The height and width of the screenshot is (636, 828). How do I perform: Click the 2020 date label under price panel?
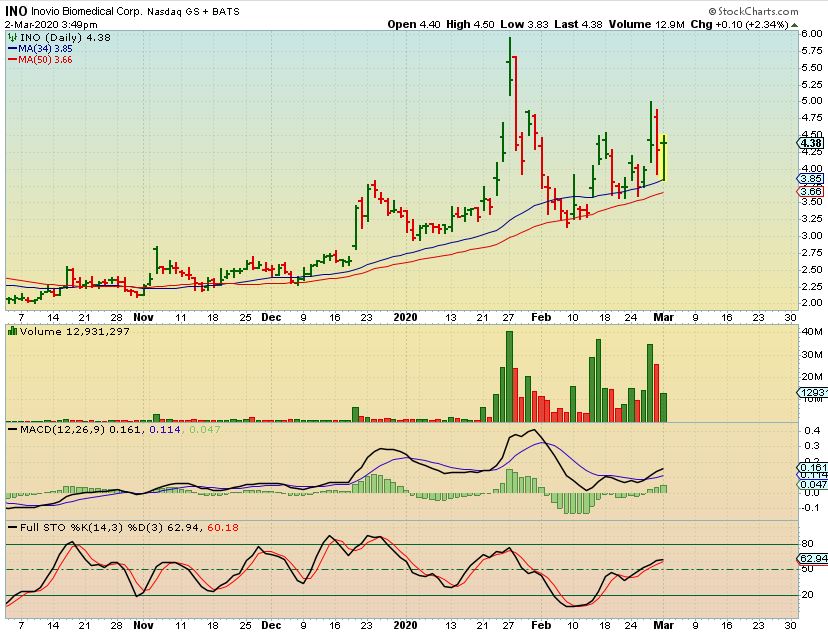(405, 317)
